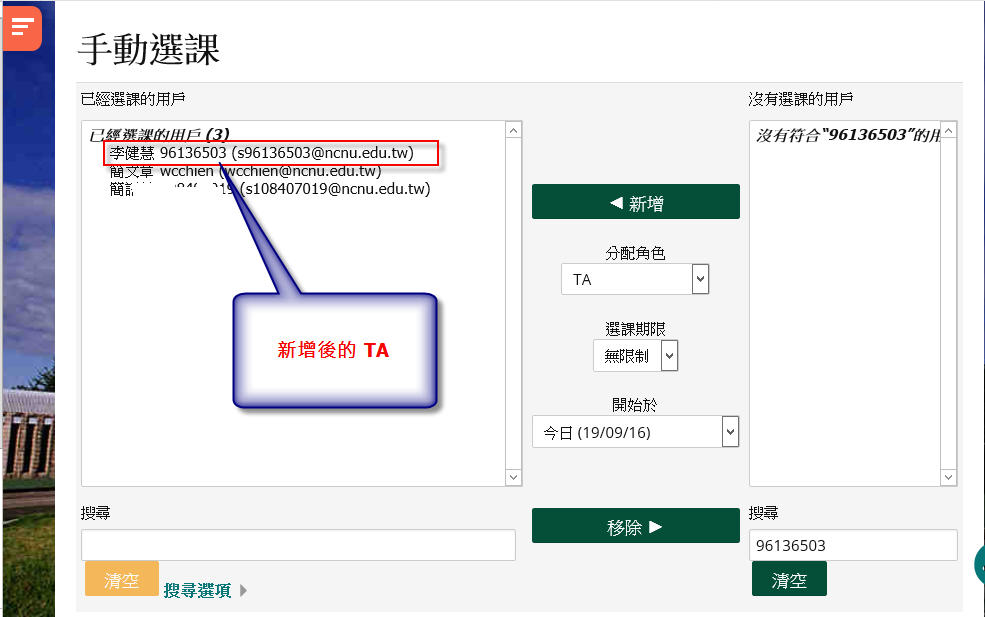Click the green 新增 button
The image size is (985, 617).
click(x=635, y=202)
